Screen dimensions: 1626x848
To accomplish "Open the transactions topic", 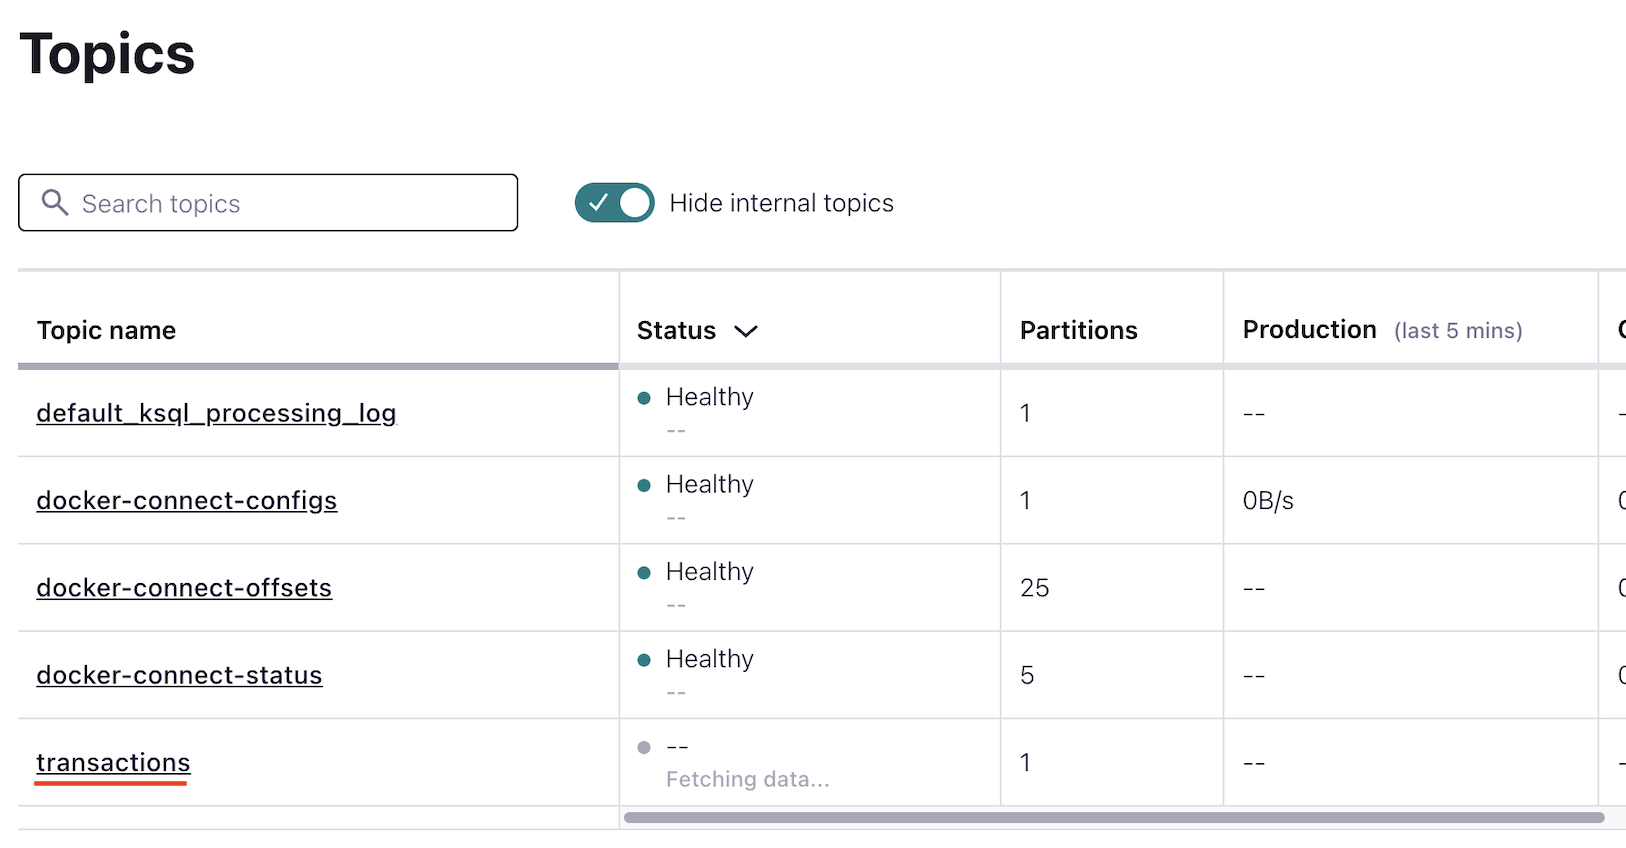I will [x=113, y=762].
